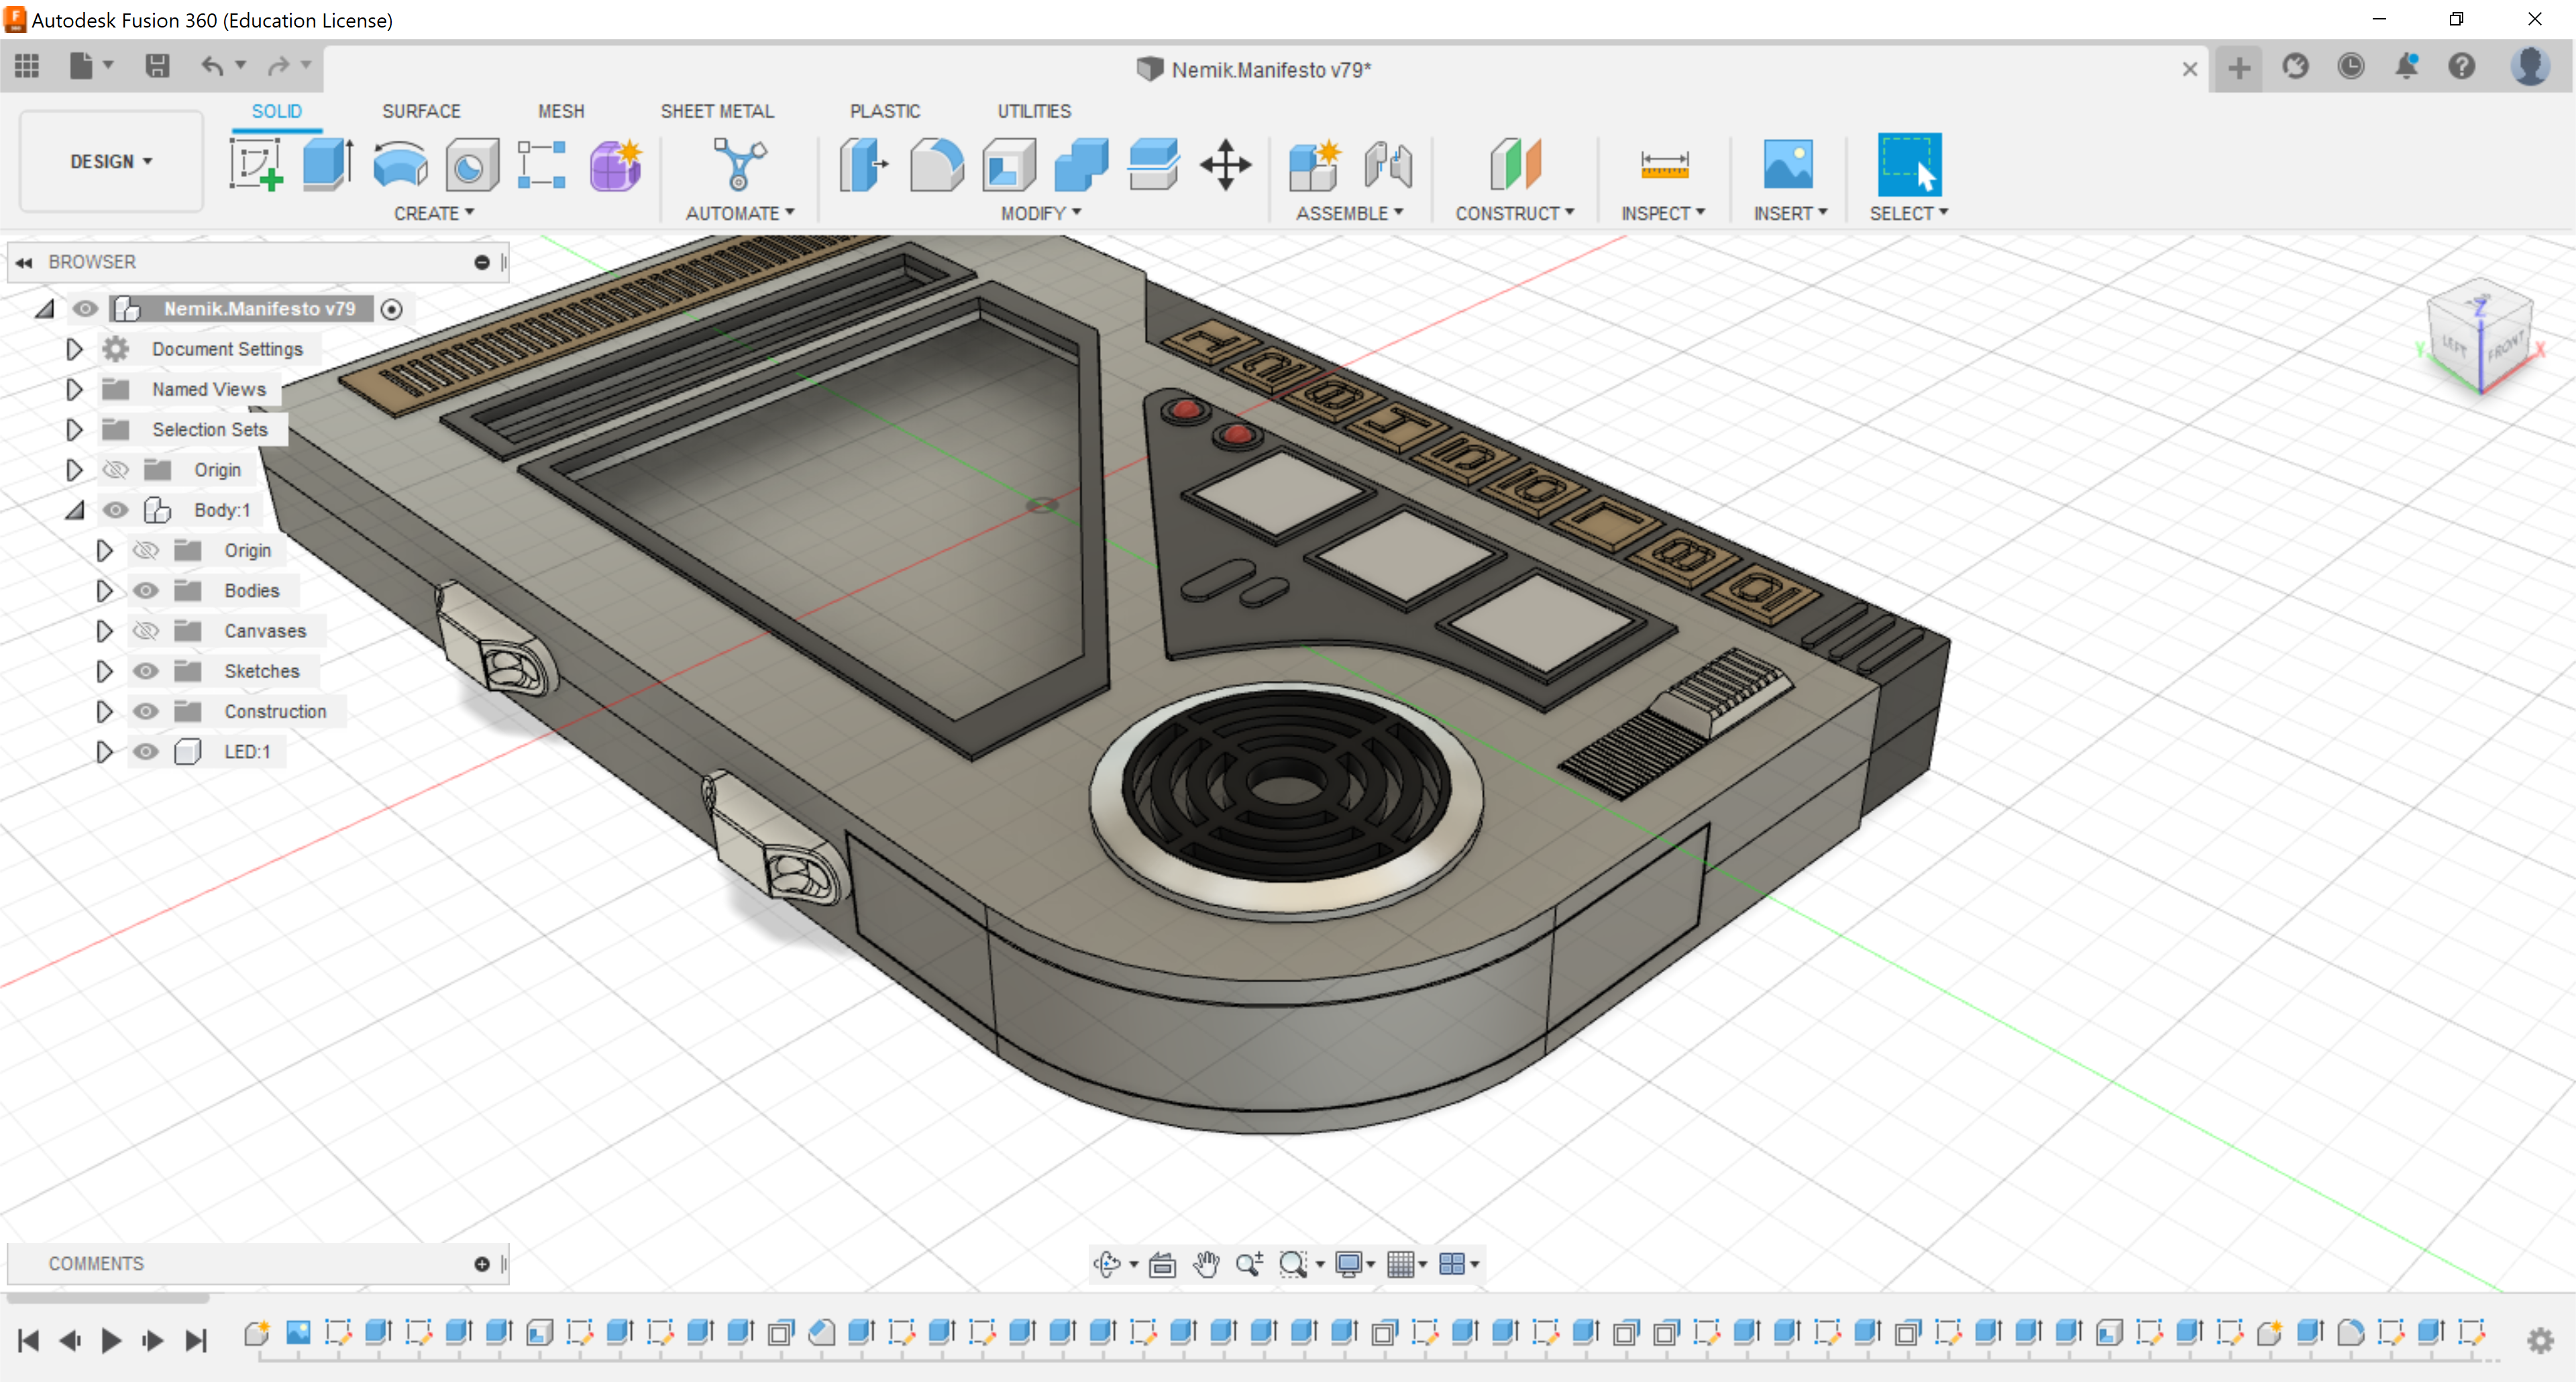This screenshot has height=1382, width=2576.
Task: Expand the Sketches folder
Action: pos(104,671)
